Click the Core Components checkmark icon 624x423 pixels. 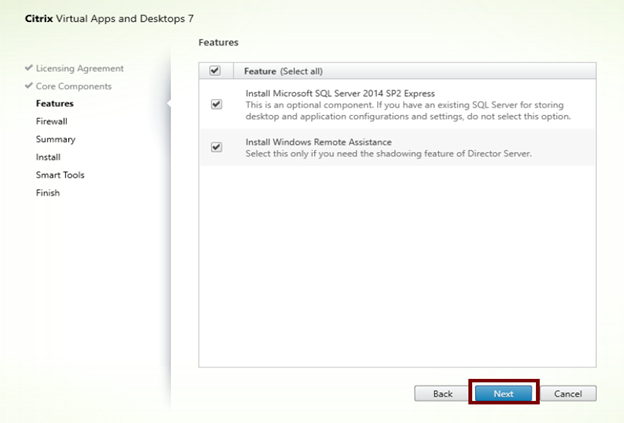point(29,86)
